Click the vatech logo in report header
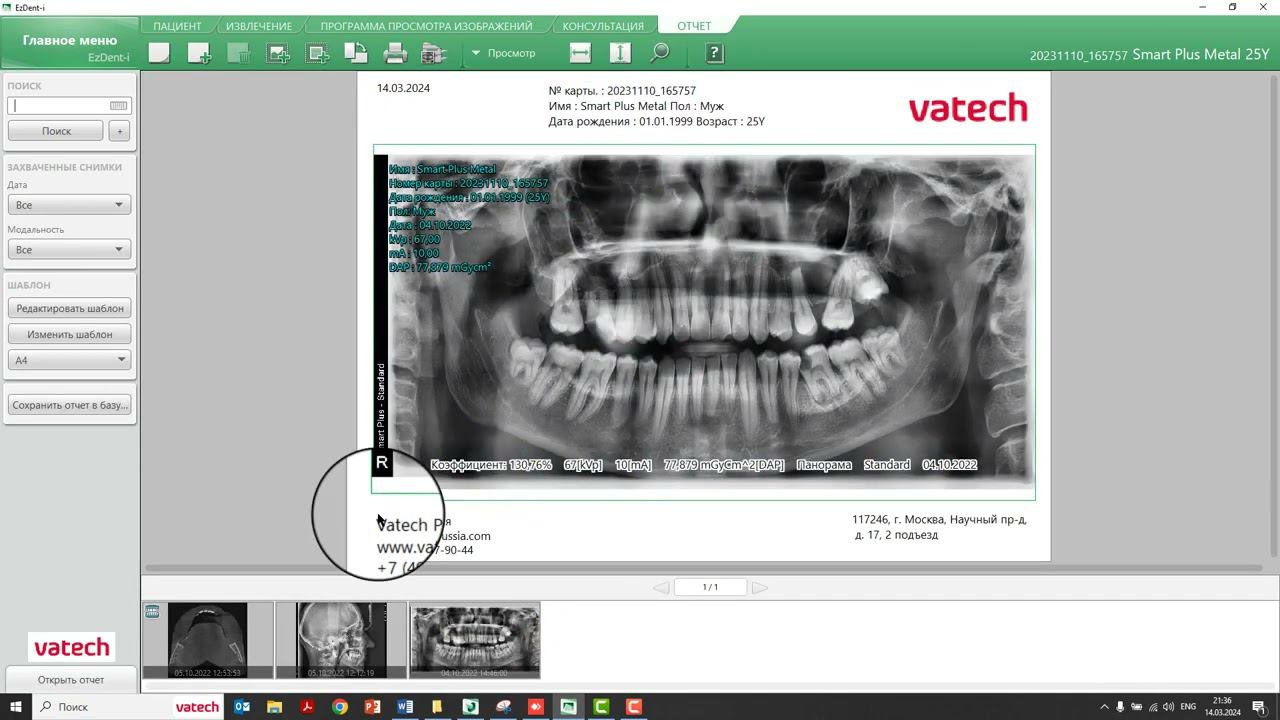 tap(968, 107)
